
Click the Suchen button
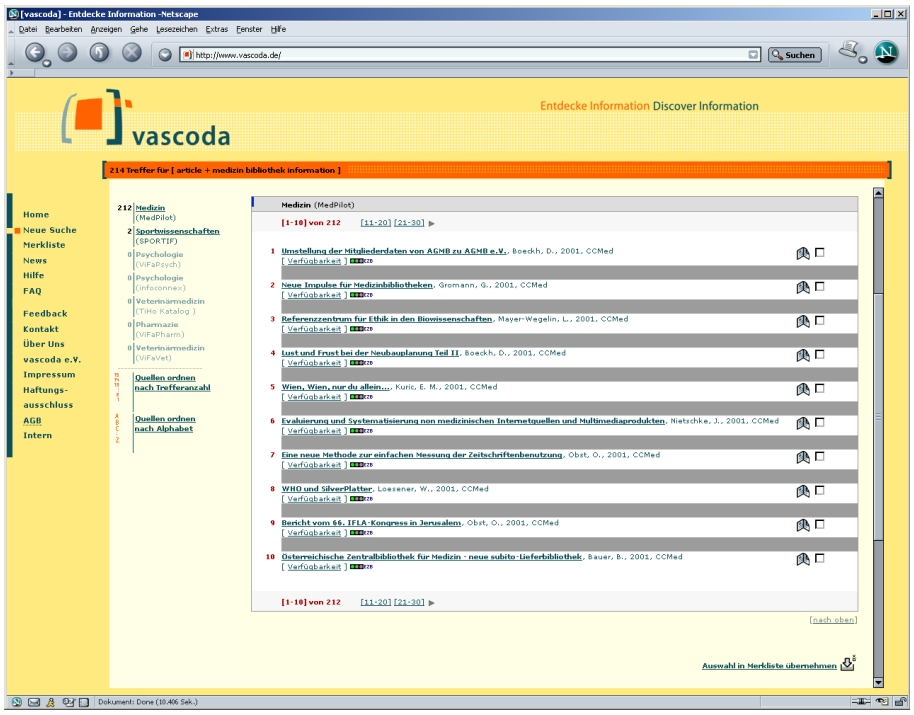point(795,55)
